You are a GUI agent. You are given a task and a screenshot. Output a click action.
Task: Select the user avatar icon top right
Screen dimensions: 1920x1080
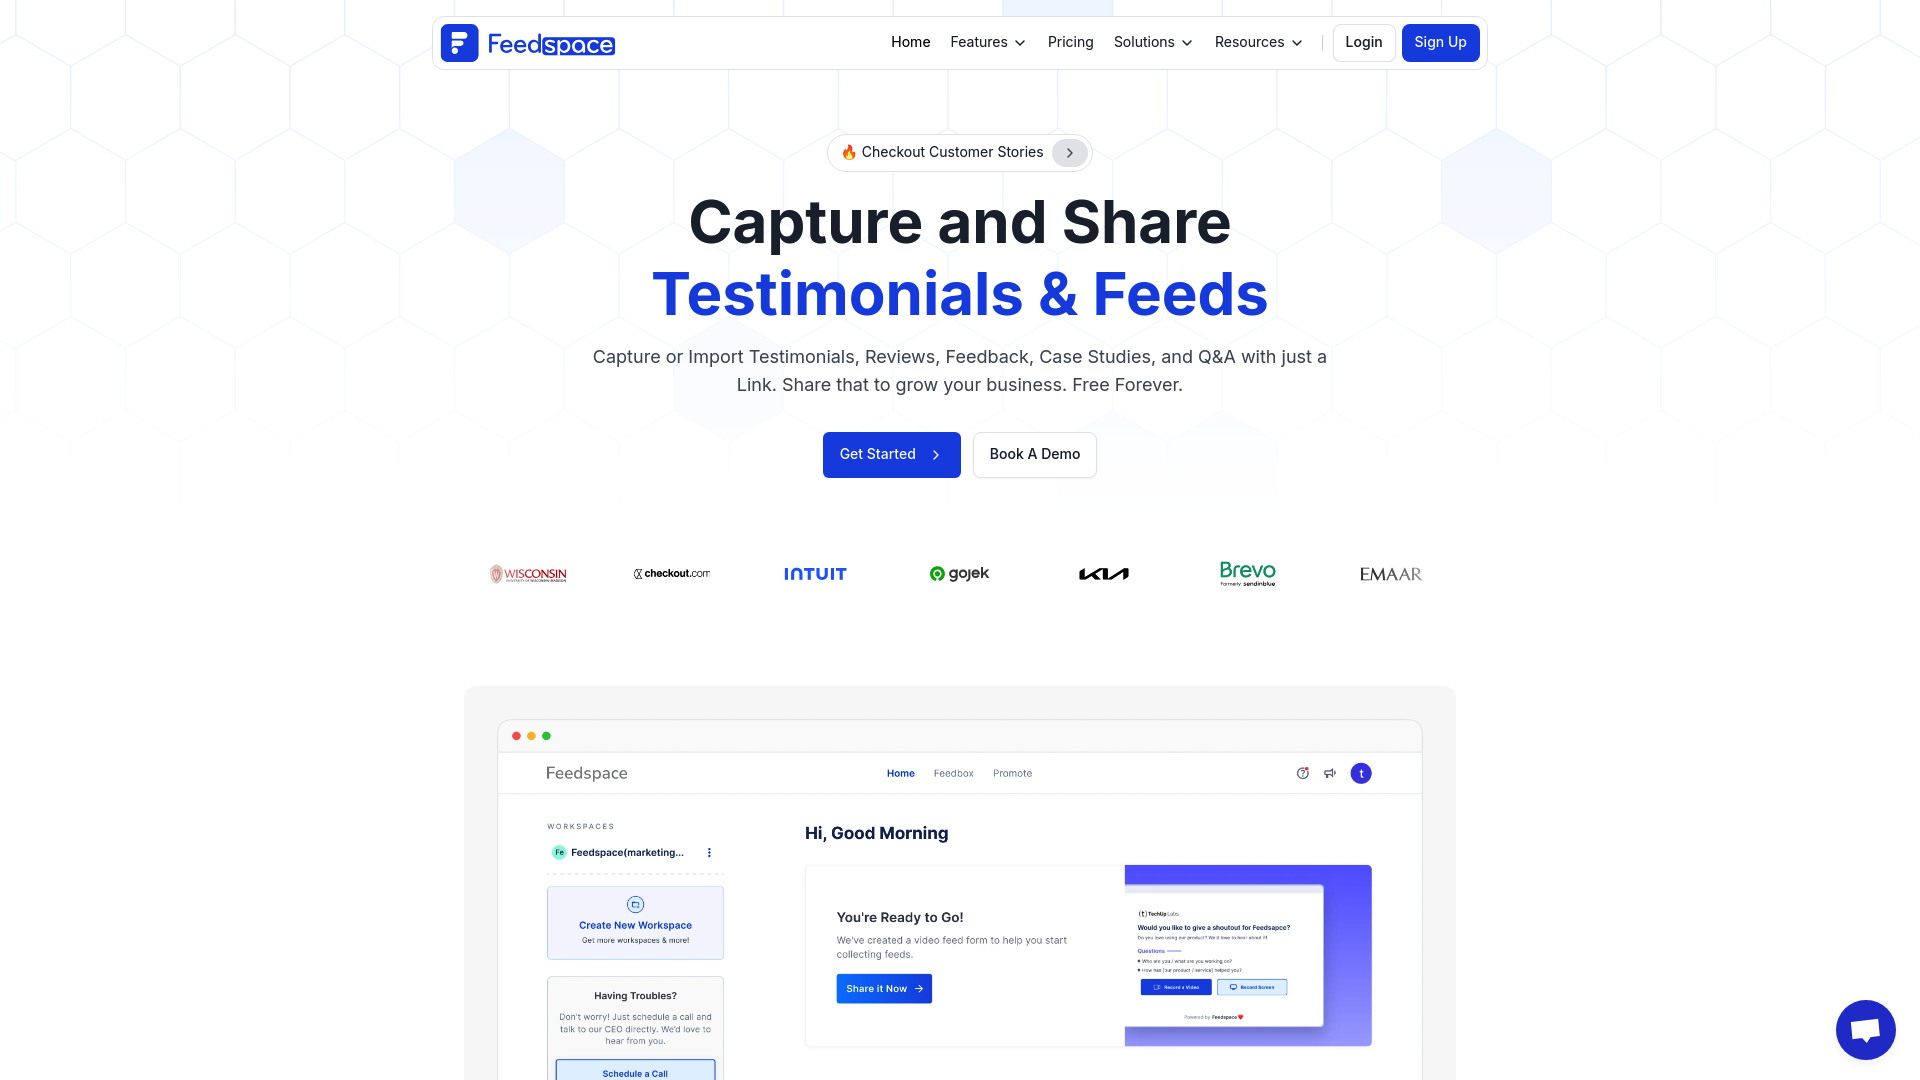[1361, 773]
